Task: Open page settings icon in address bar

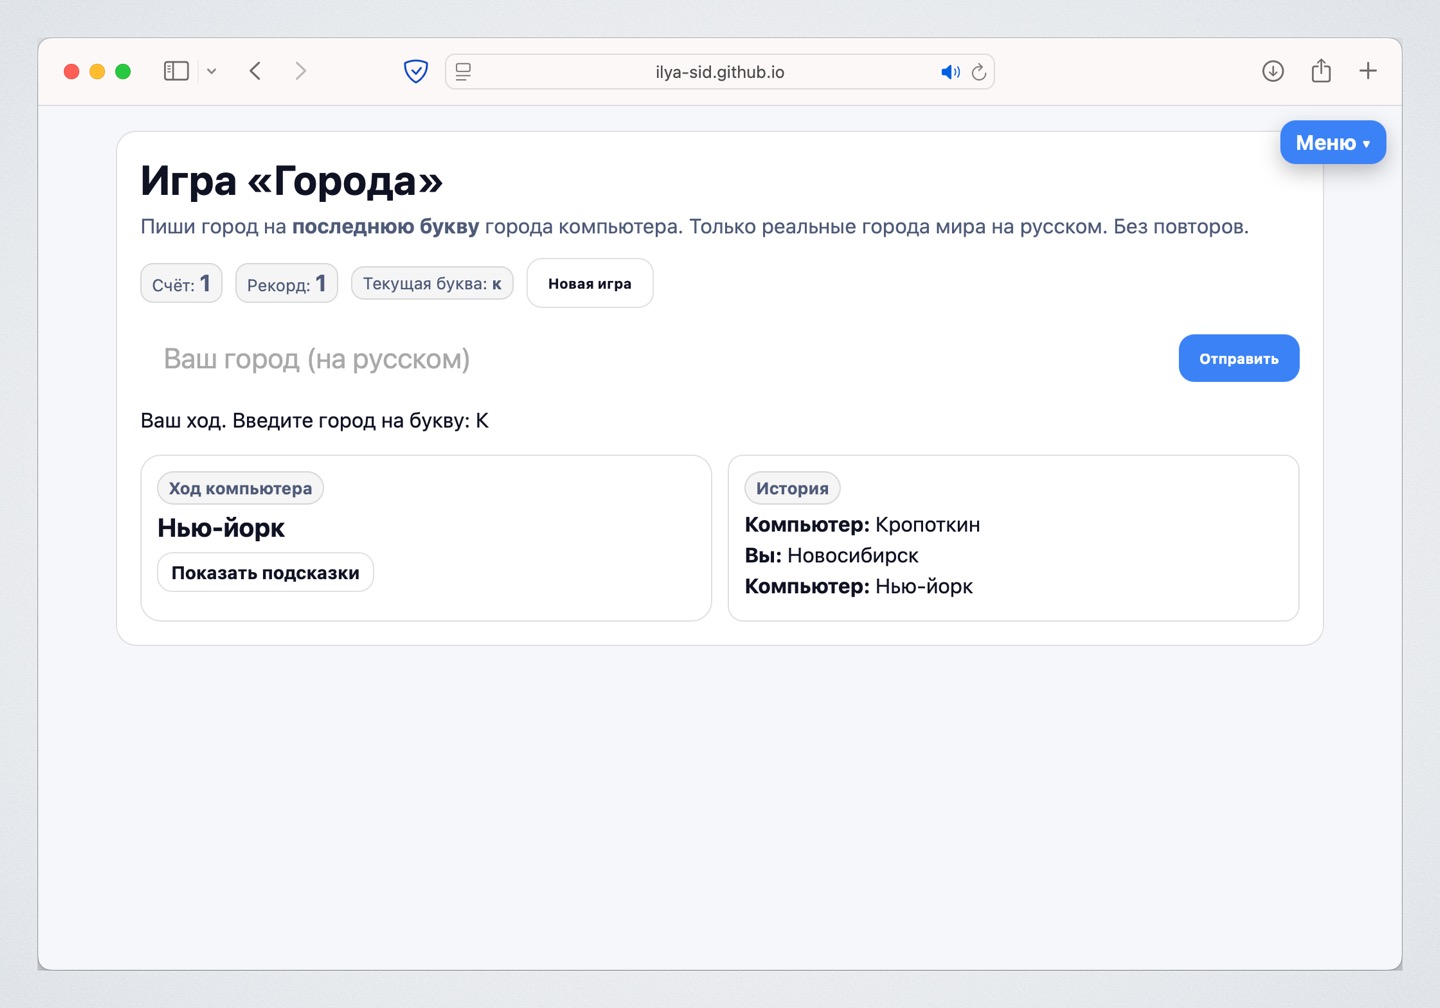Action: click(x=463, y=71)
